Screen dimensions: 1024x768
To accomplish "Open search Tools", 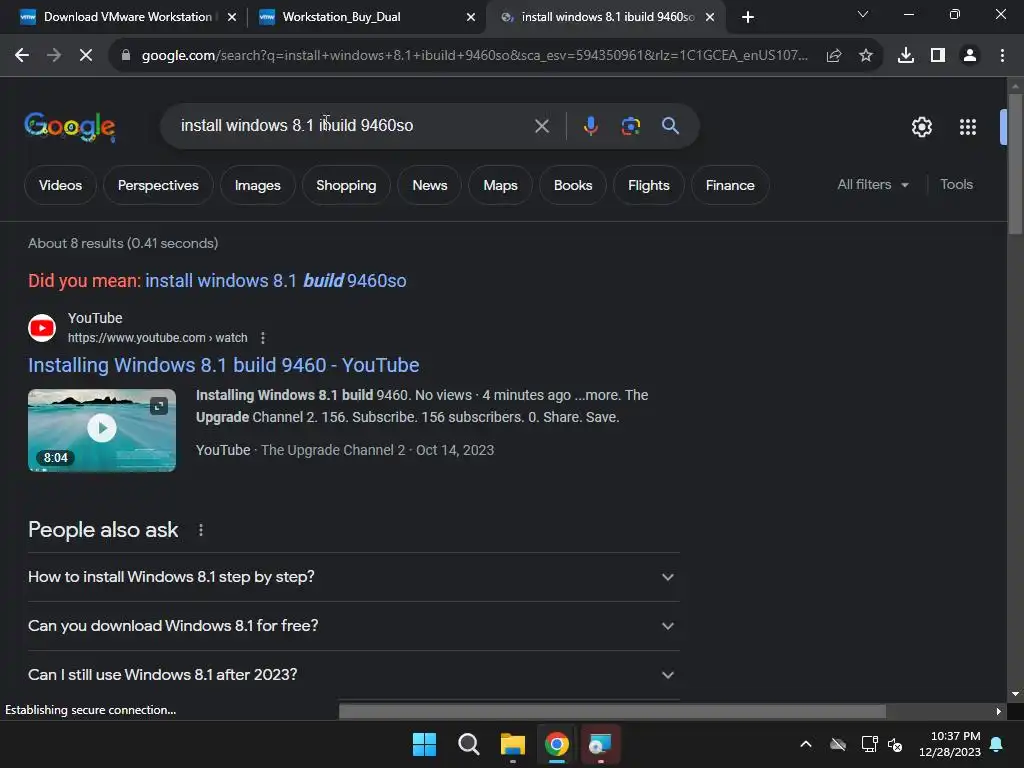I will (x=956, y=185).
